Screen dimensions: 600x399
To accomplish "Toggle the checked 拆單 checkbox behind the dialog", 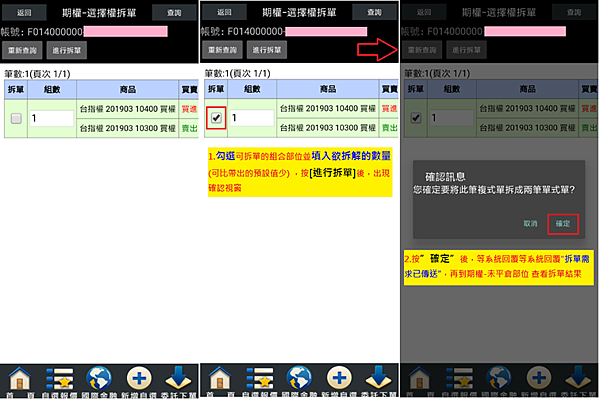I will coord(416,118).
